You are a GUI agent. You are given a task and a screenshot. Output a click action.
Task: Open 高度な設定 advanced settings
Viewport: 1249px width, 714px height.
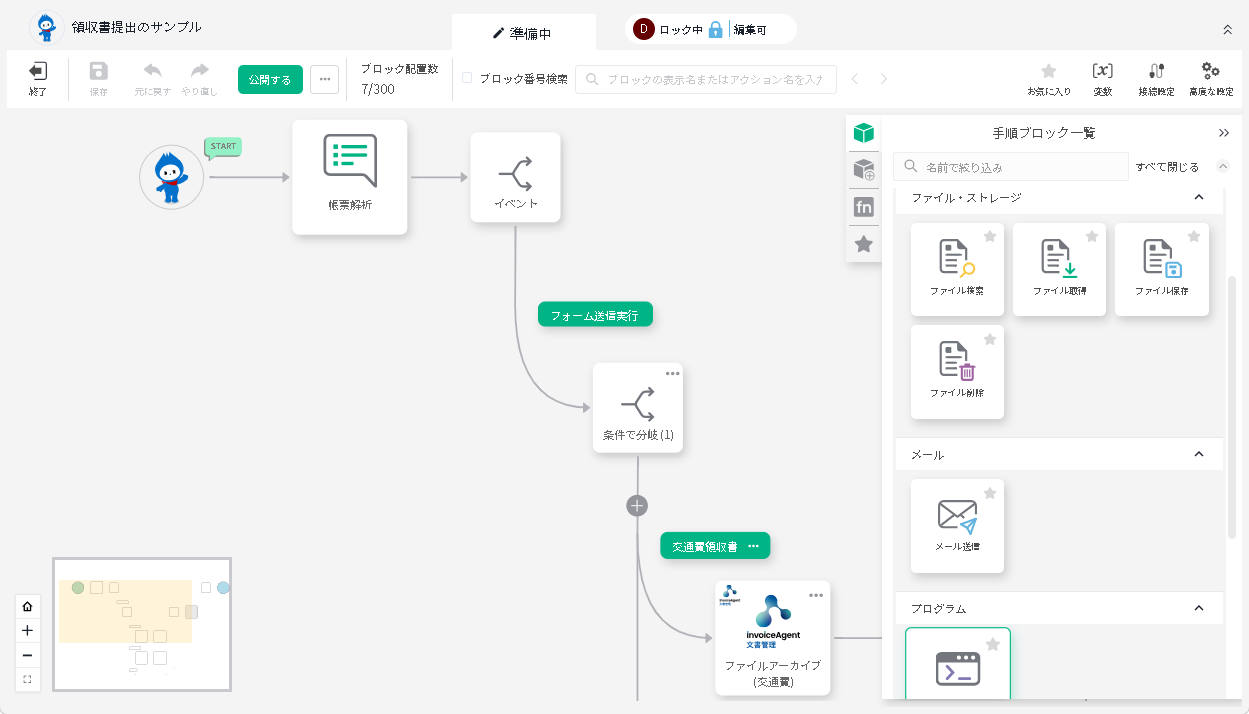(1210, 72)
